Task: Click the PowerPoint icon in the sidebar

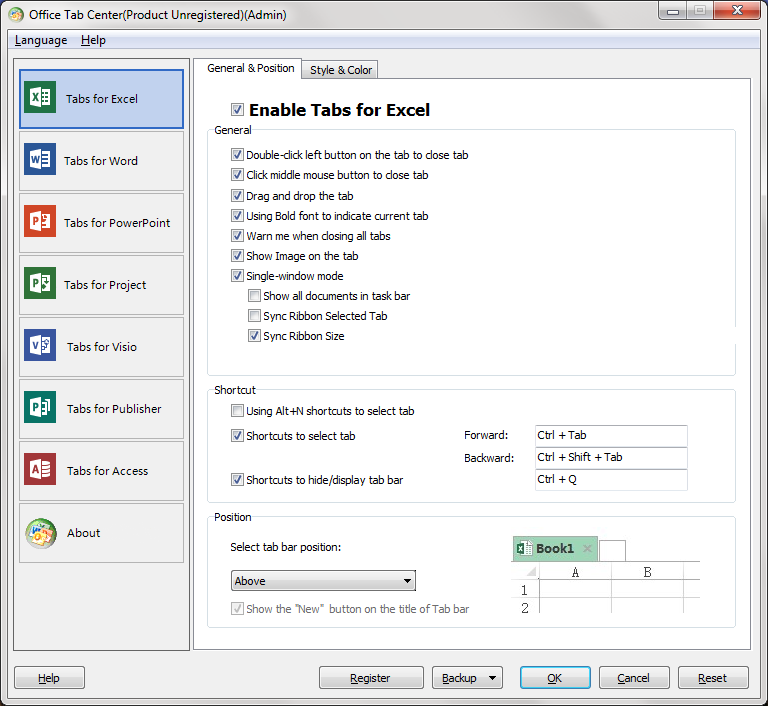Action: click(40, 222)
